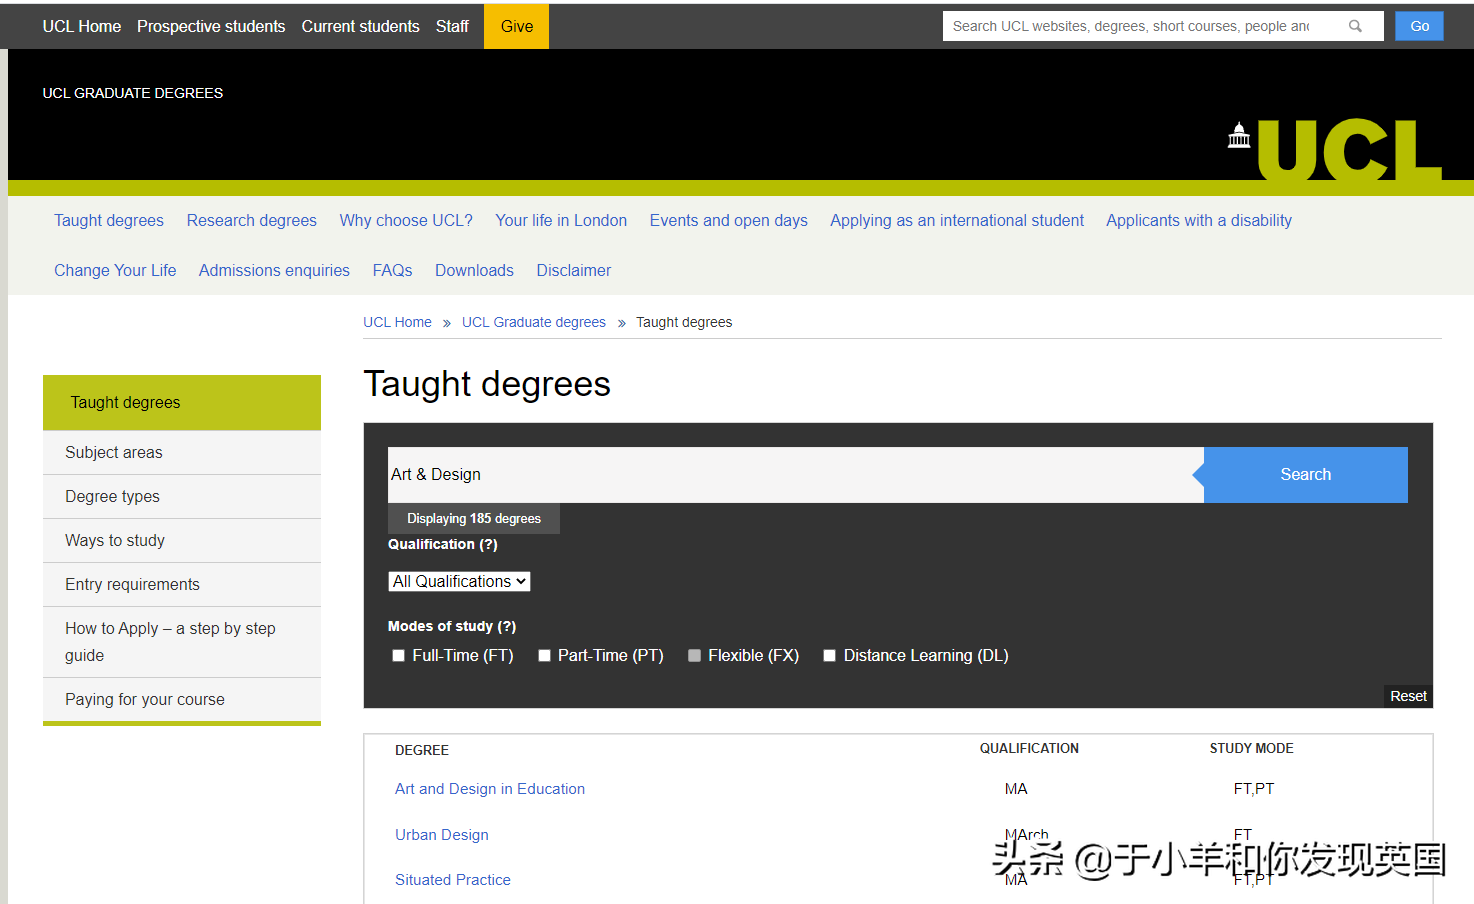Viewport: 1474px width, 904px height.
Task: Open the UCL Home top bar link
Action: point(82,26)
